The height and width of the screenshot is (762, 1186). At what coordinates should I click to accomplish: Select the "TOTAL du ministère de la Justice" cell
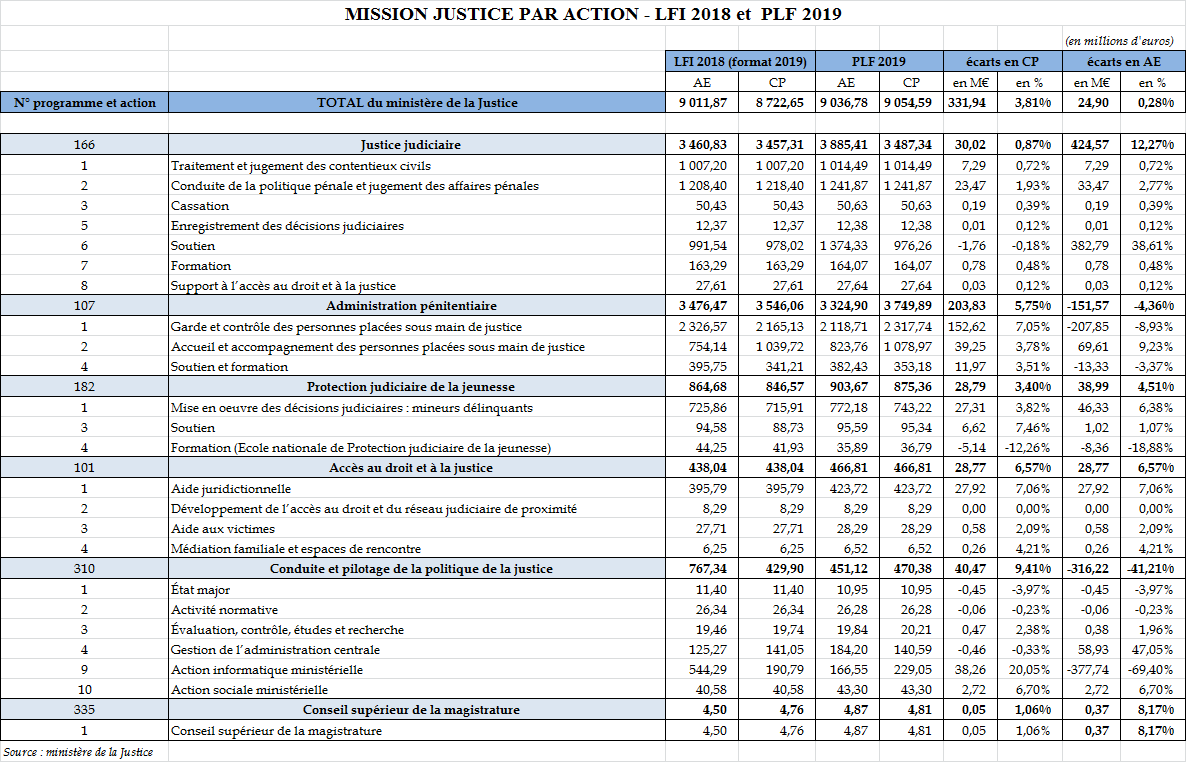pyautogui.click(x=417, y=102)
